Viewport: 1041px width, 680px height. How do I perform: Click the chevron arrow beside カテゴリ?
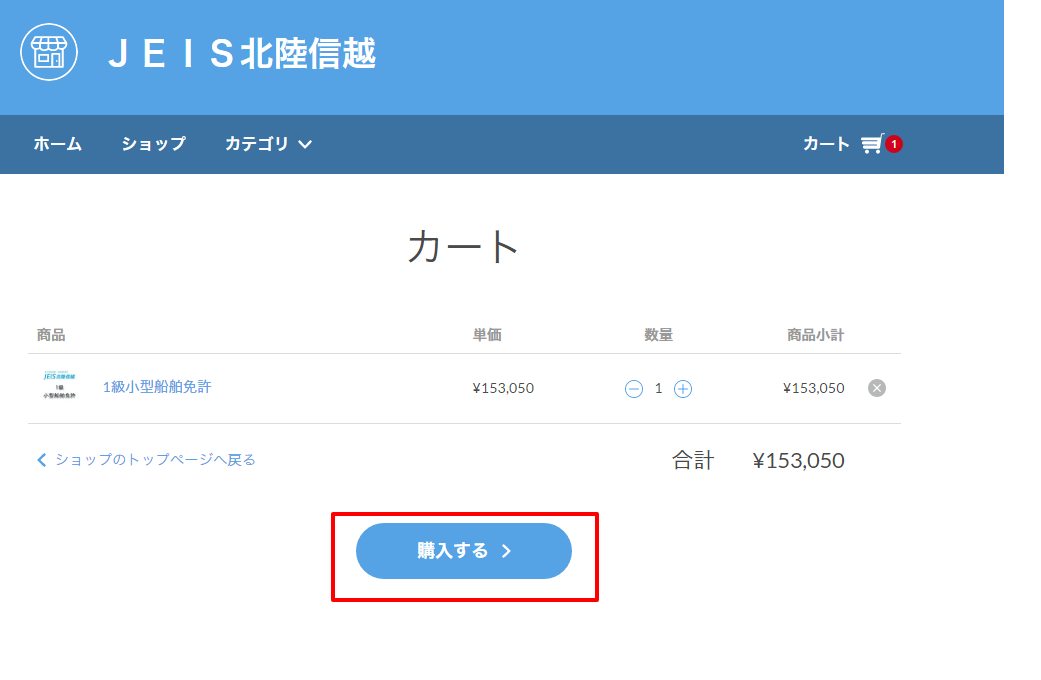pyautogui.click(x=305, y=144)
